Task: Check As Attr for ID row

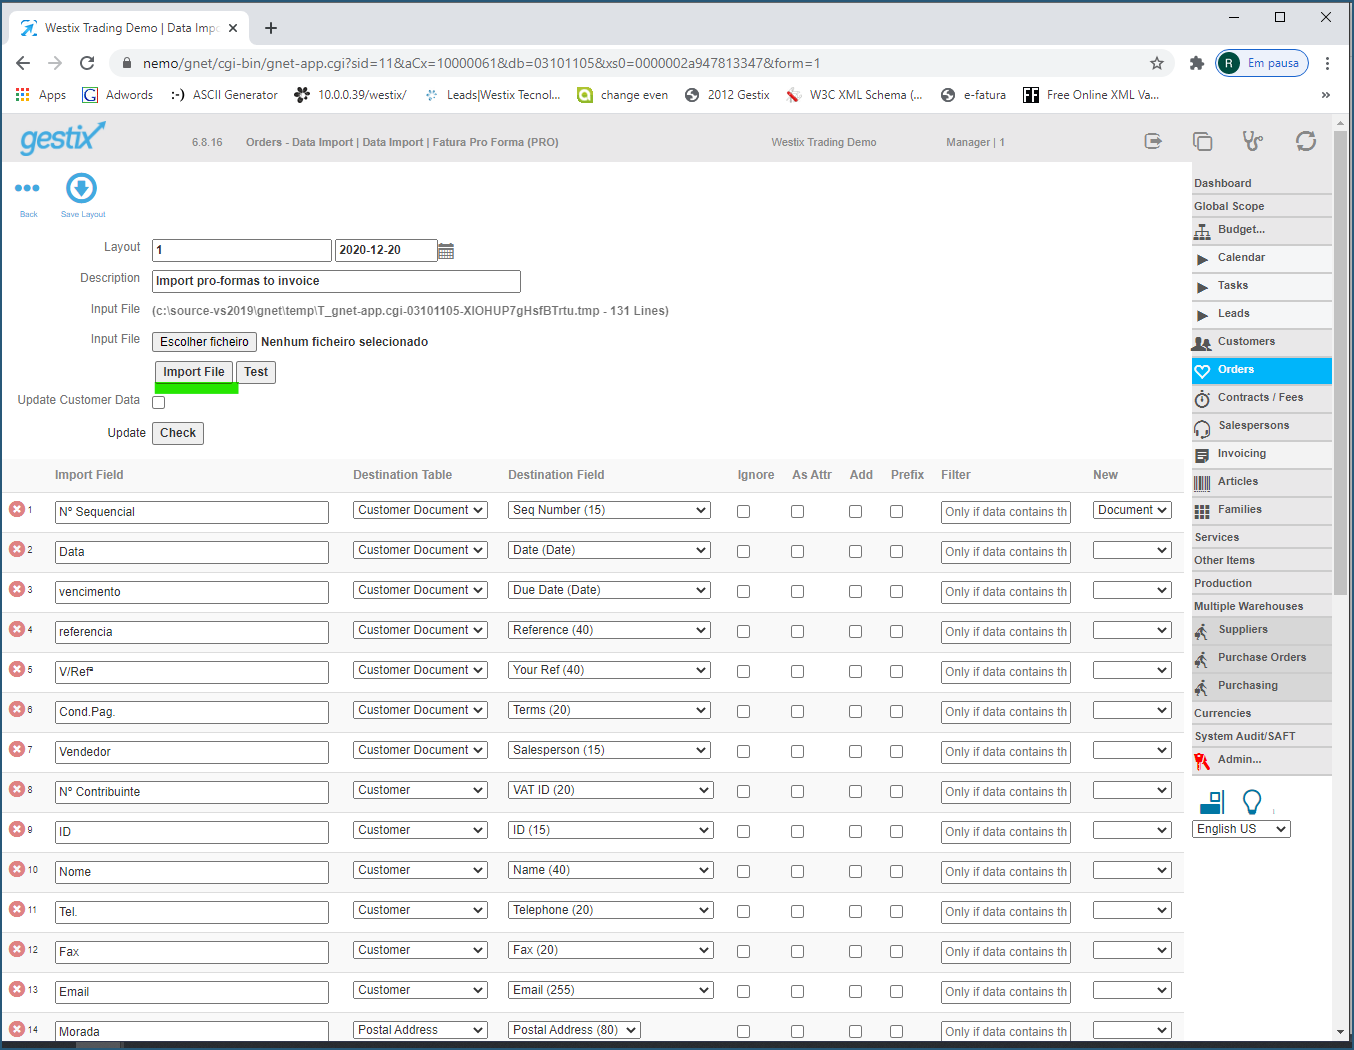Action: tap(797, 831)
